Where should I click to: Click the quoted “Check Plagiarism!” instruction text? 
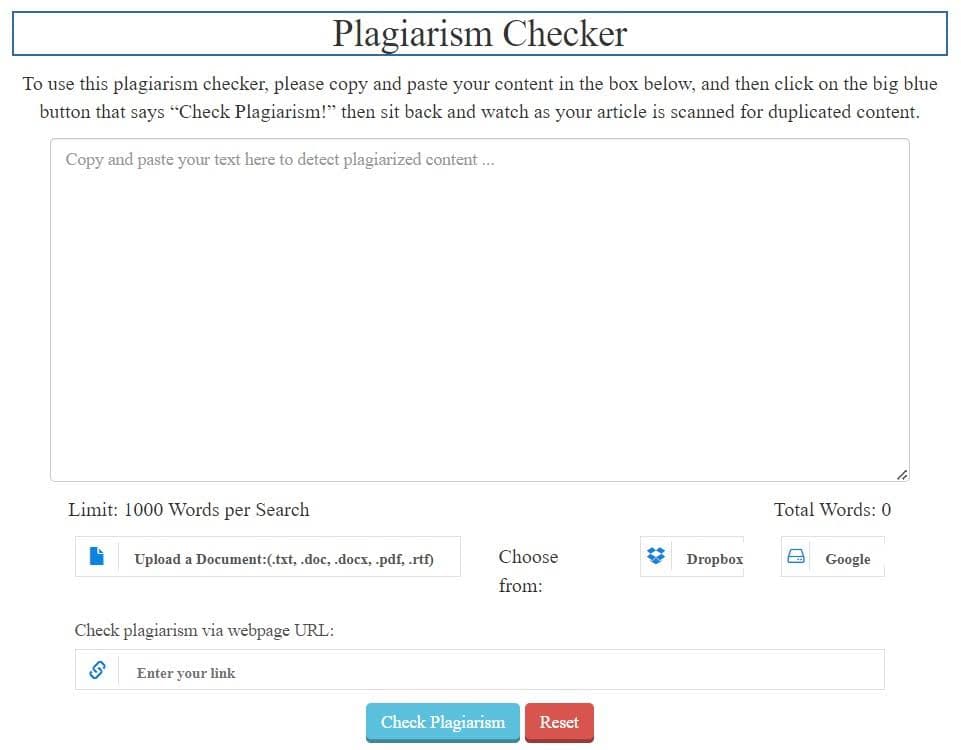(x=258, y=112)
